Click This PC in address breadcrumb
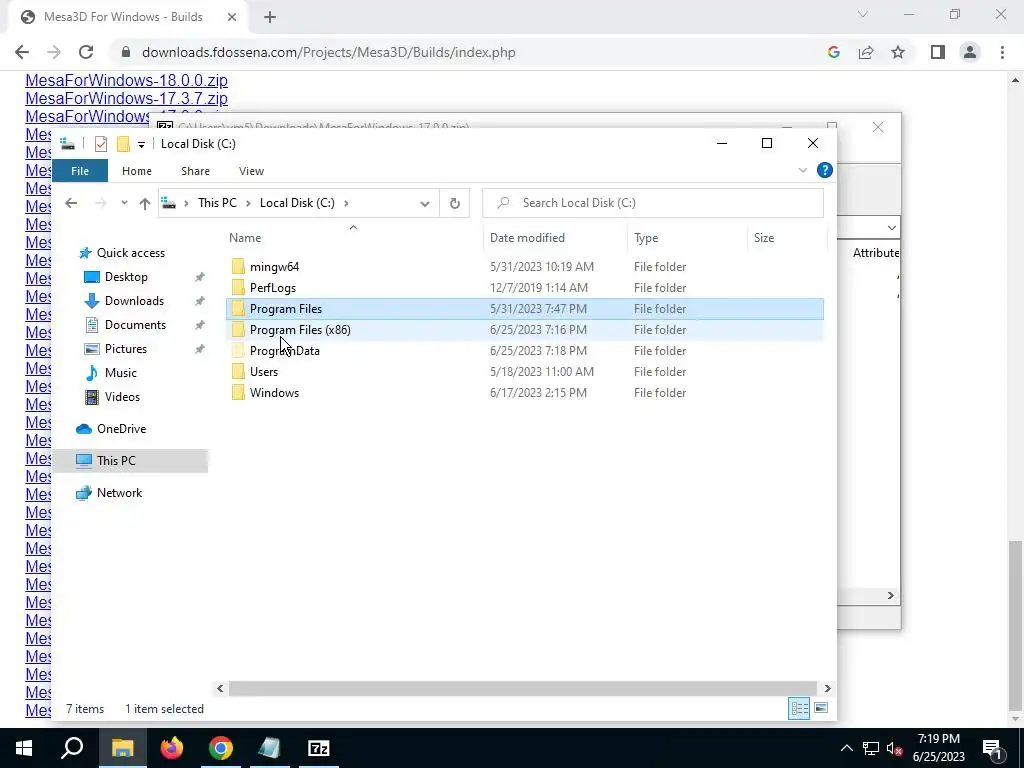Image resolution: width=1024 pixels, height=768 pixels. pyautogui.click(x=217, y=203)
